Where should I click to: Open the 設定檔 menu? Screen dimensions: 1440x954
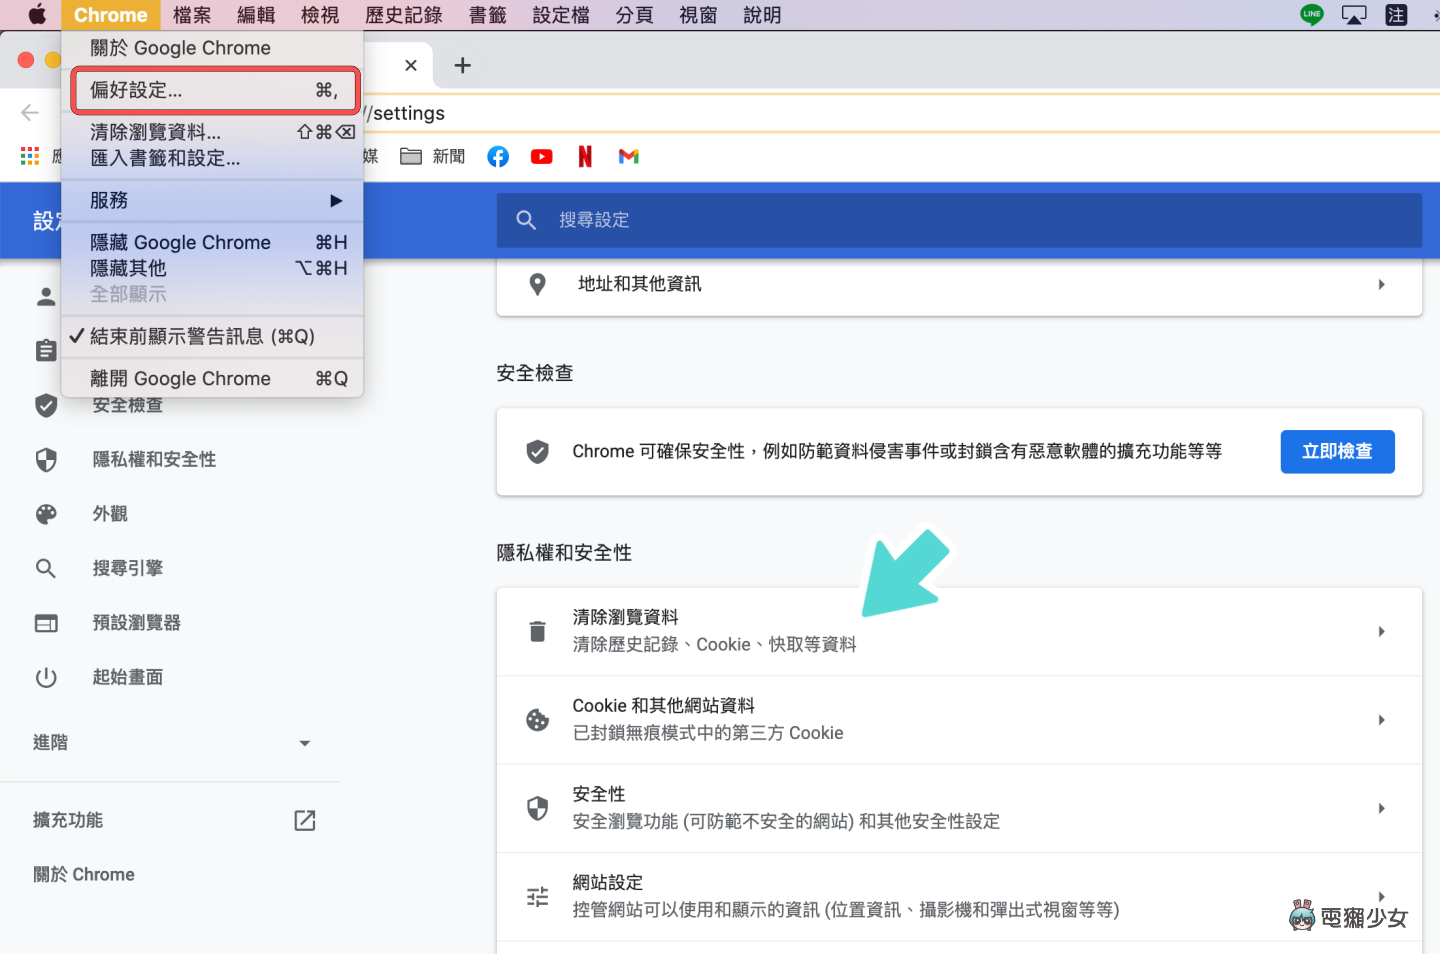tap(561, 15)
